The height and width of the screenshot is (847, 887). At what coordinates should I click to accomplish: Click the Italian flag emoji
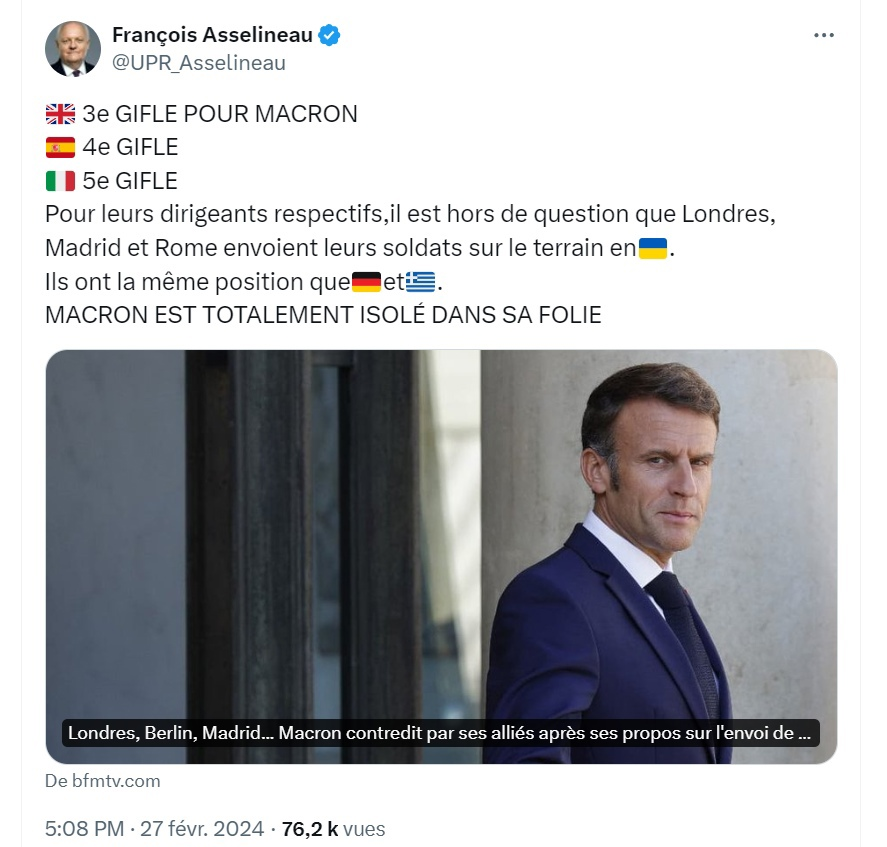60,181
